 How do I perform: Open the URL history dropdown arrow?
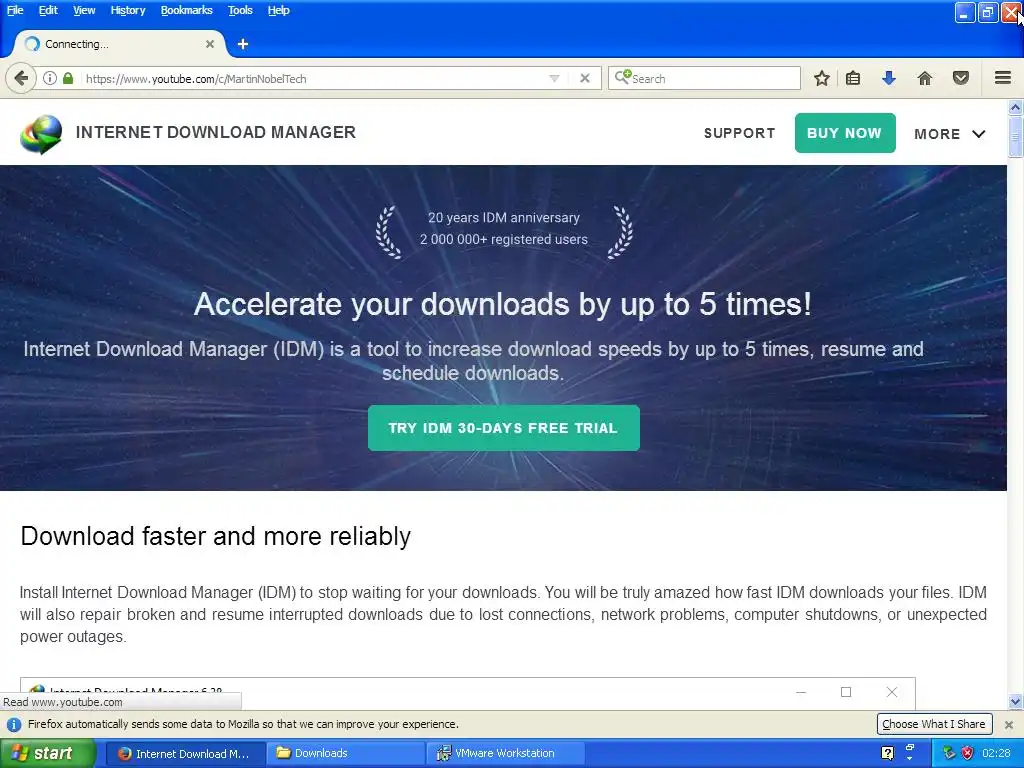[x=554, y=78]
